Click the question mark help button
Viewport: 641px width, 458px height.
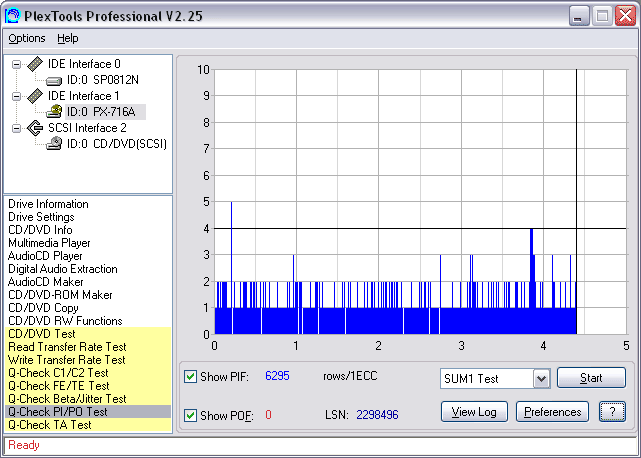[612, 412]
